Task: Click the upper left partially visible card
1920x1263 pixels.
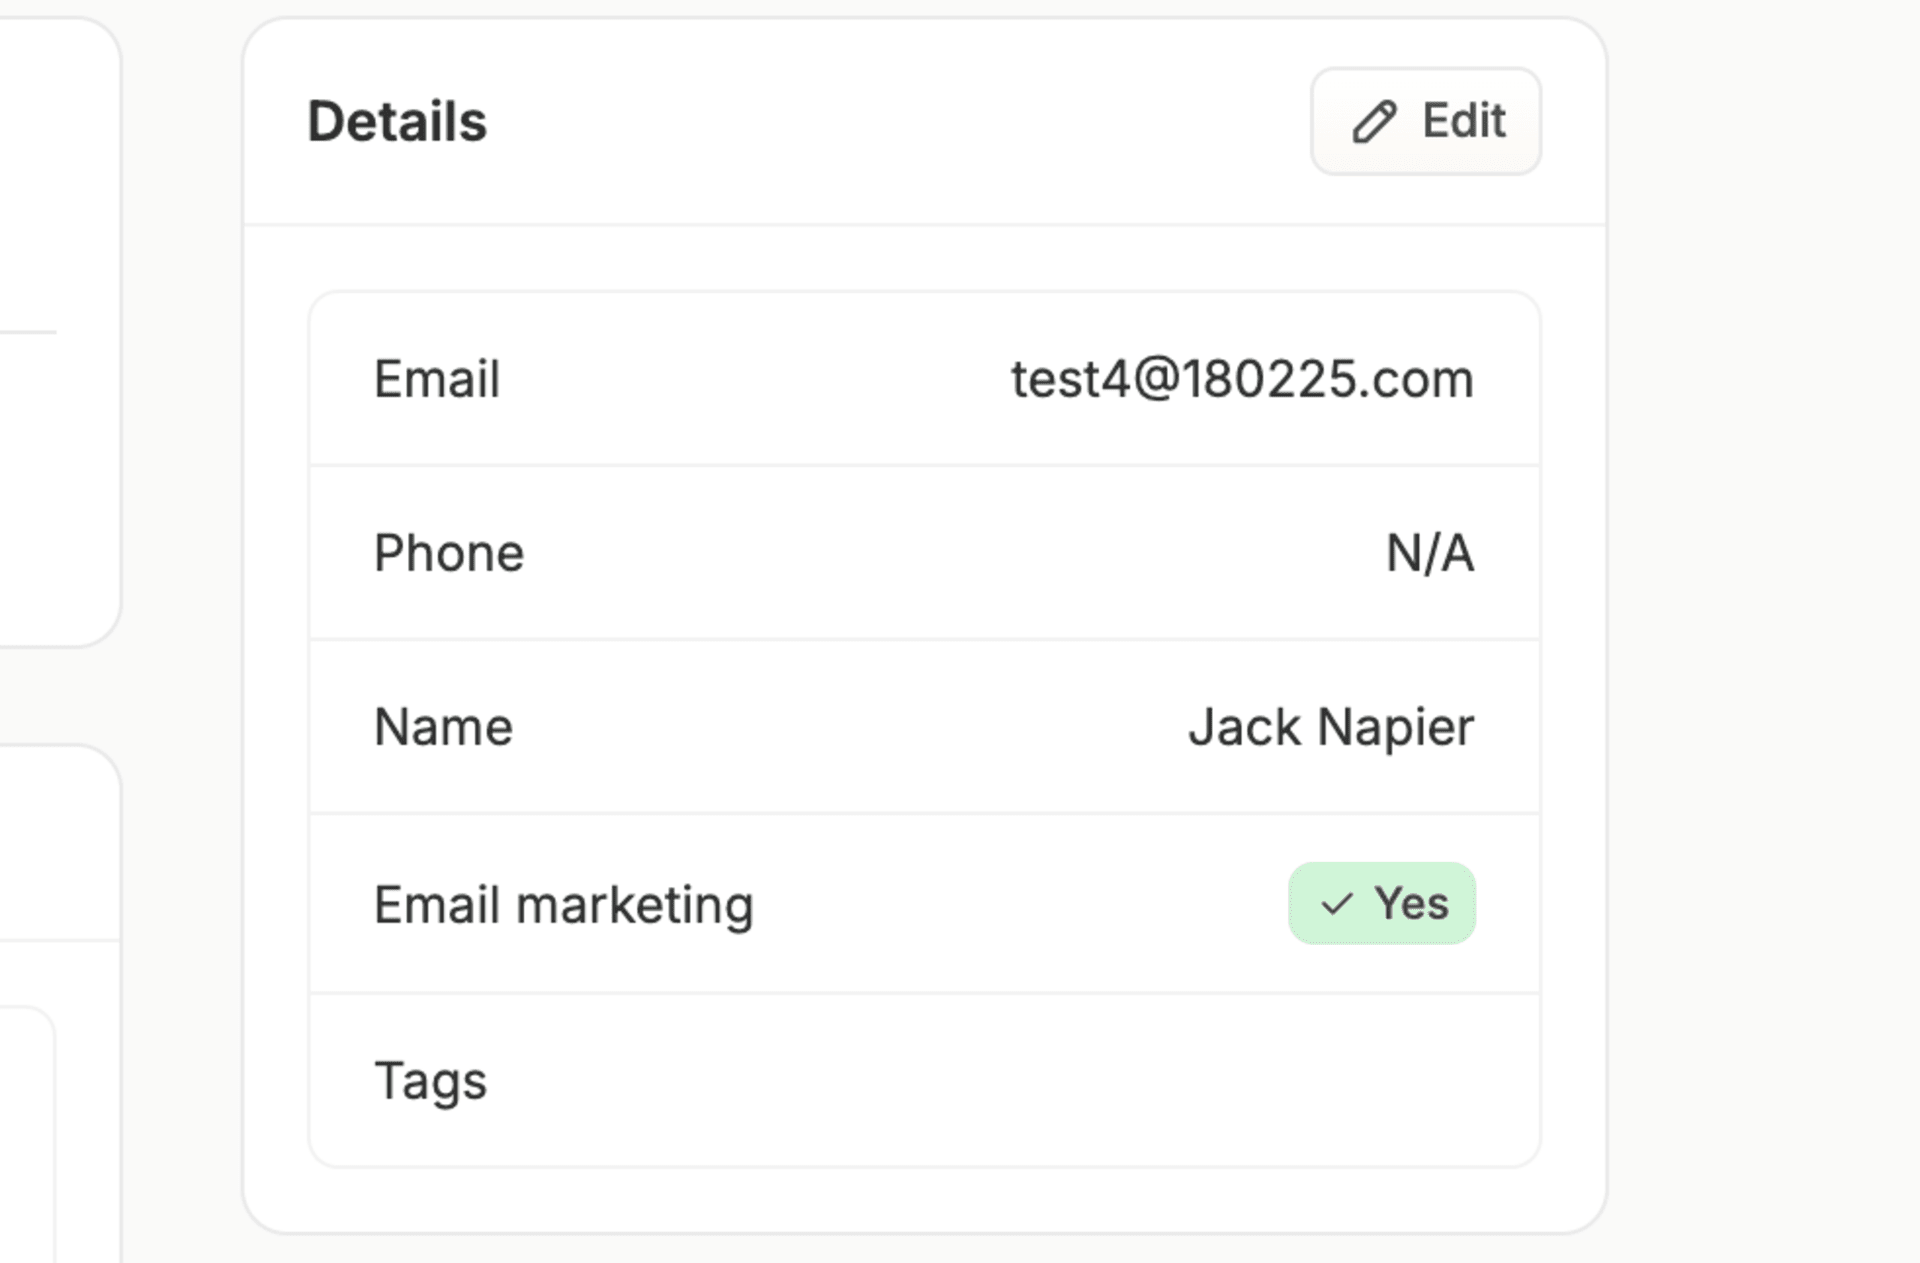Action: pyautogui.click(x=60, y=332)
